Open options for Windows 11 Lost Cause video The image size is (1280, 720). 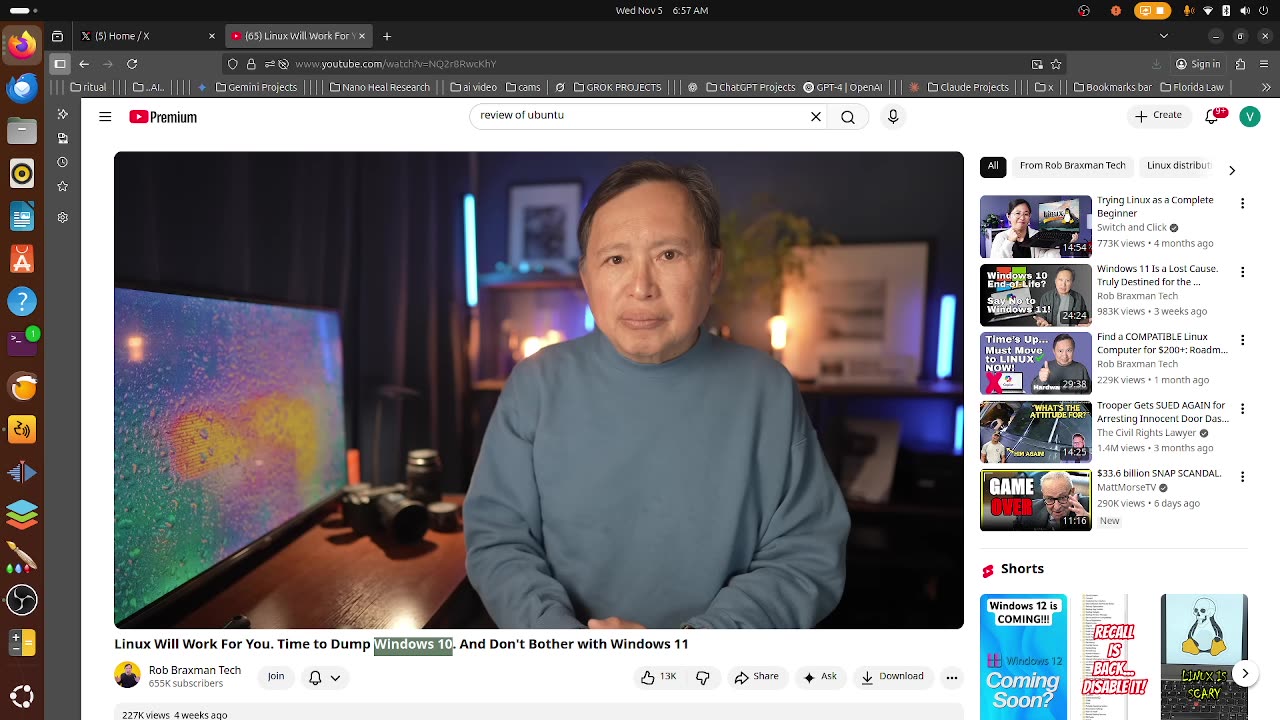[x=1242, y=272]
